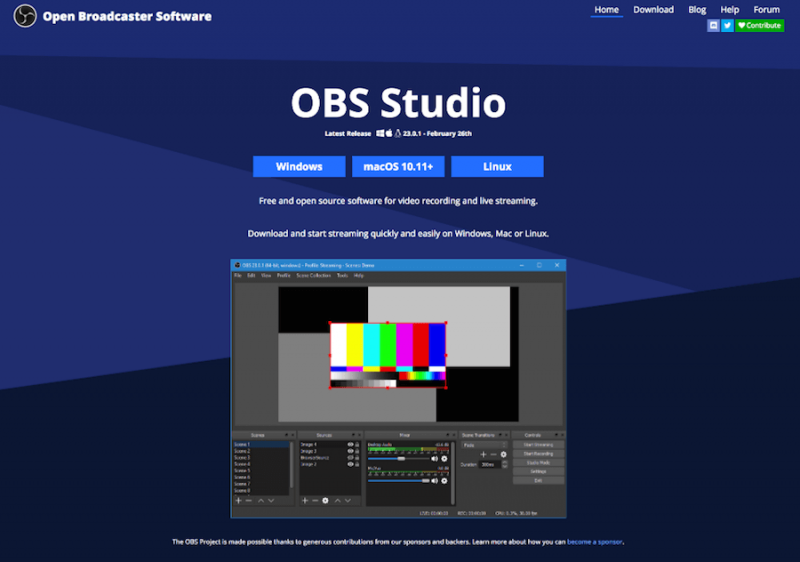The width and height of the screenshot is (800, 562).
Task: Open source properties gear in Sources toolbar
Action: pyautogui.click(x=325, y=501)
